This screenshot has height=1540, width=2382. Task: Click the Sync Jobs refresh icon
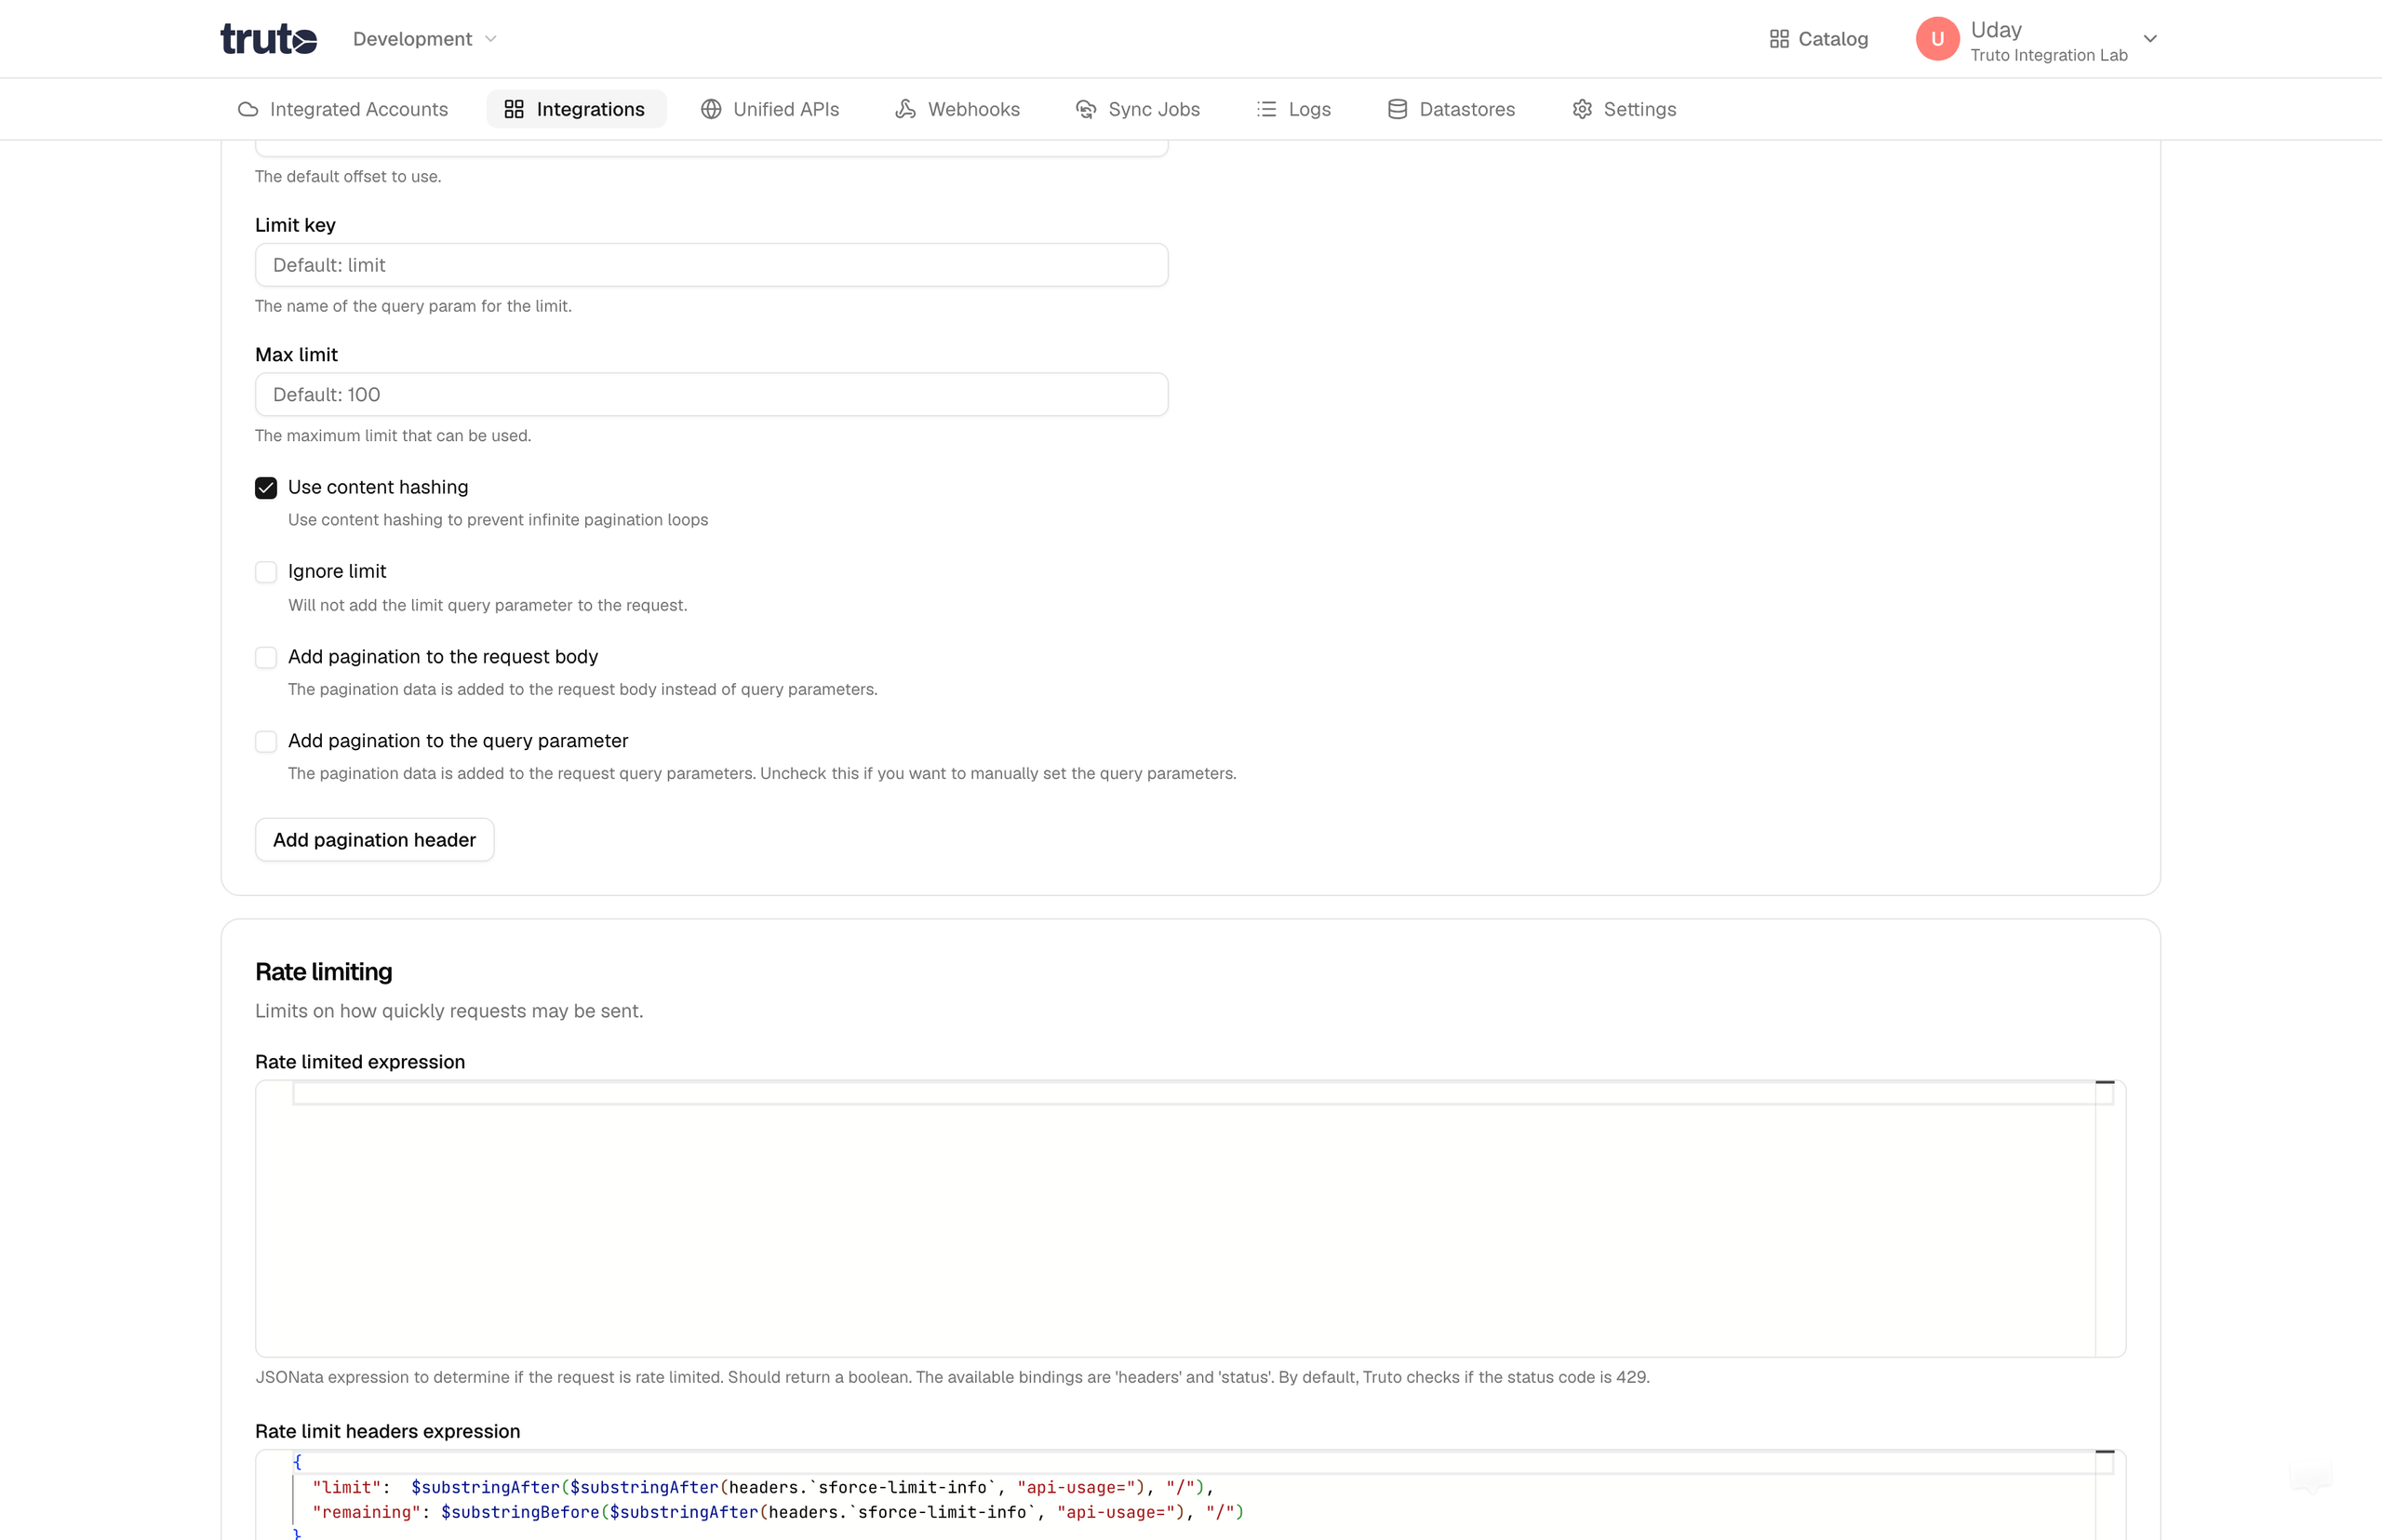[x=1086, y=109]
